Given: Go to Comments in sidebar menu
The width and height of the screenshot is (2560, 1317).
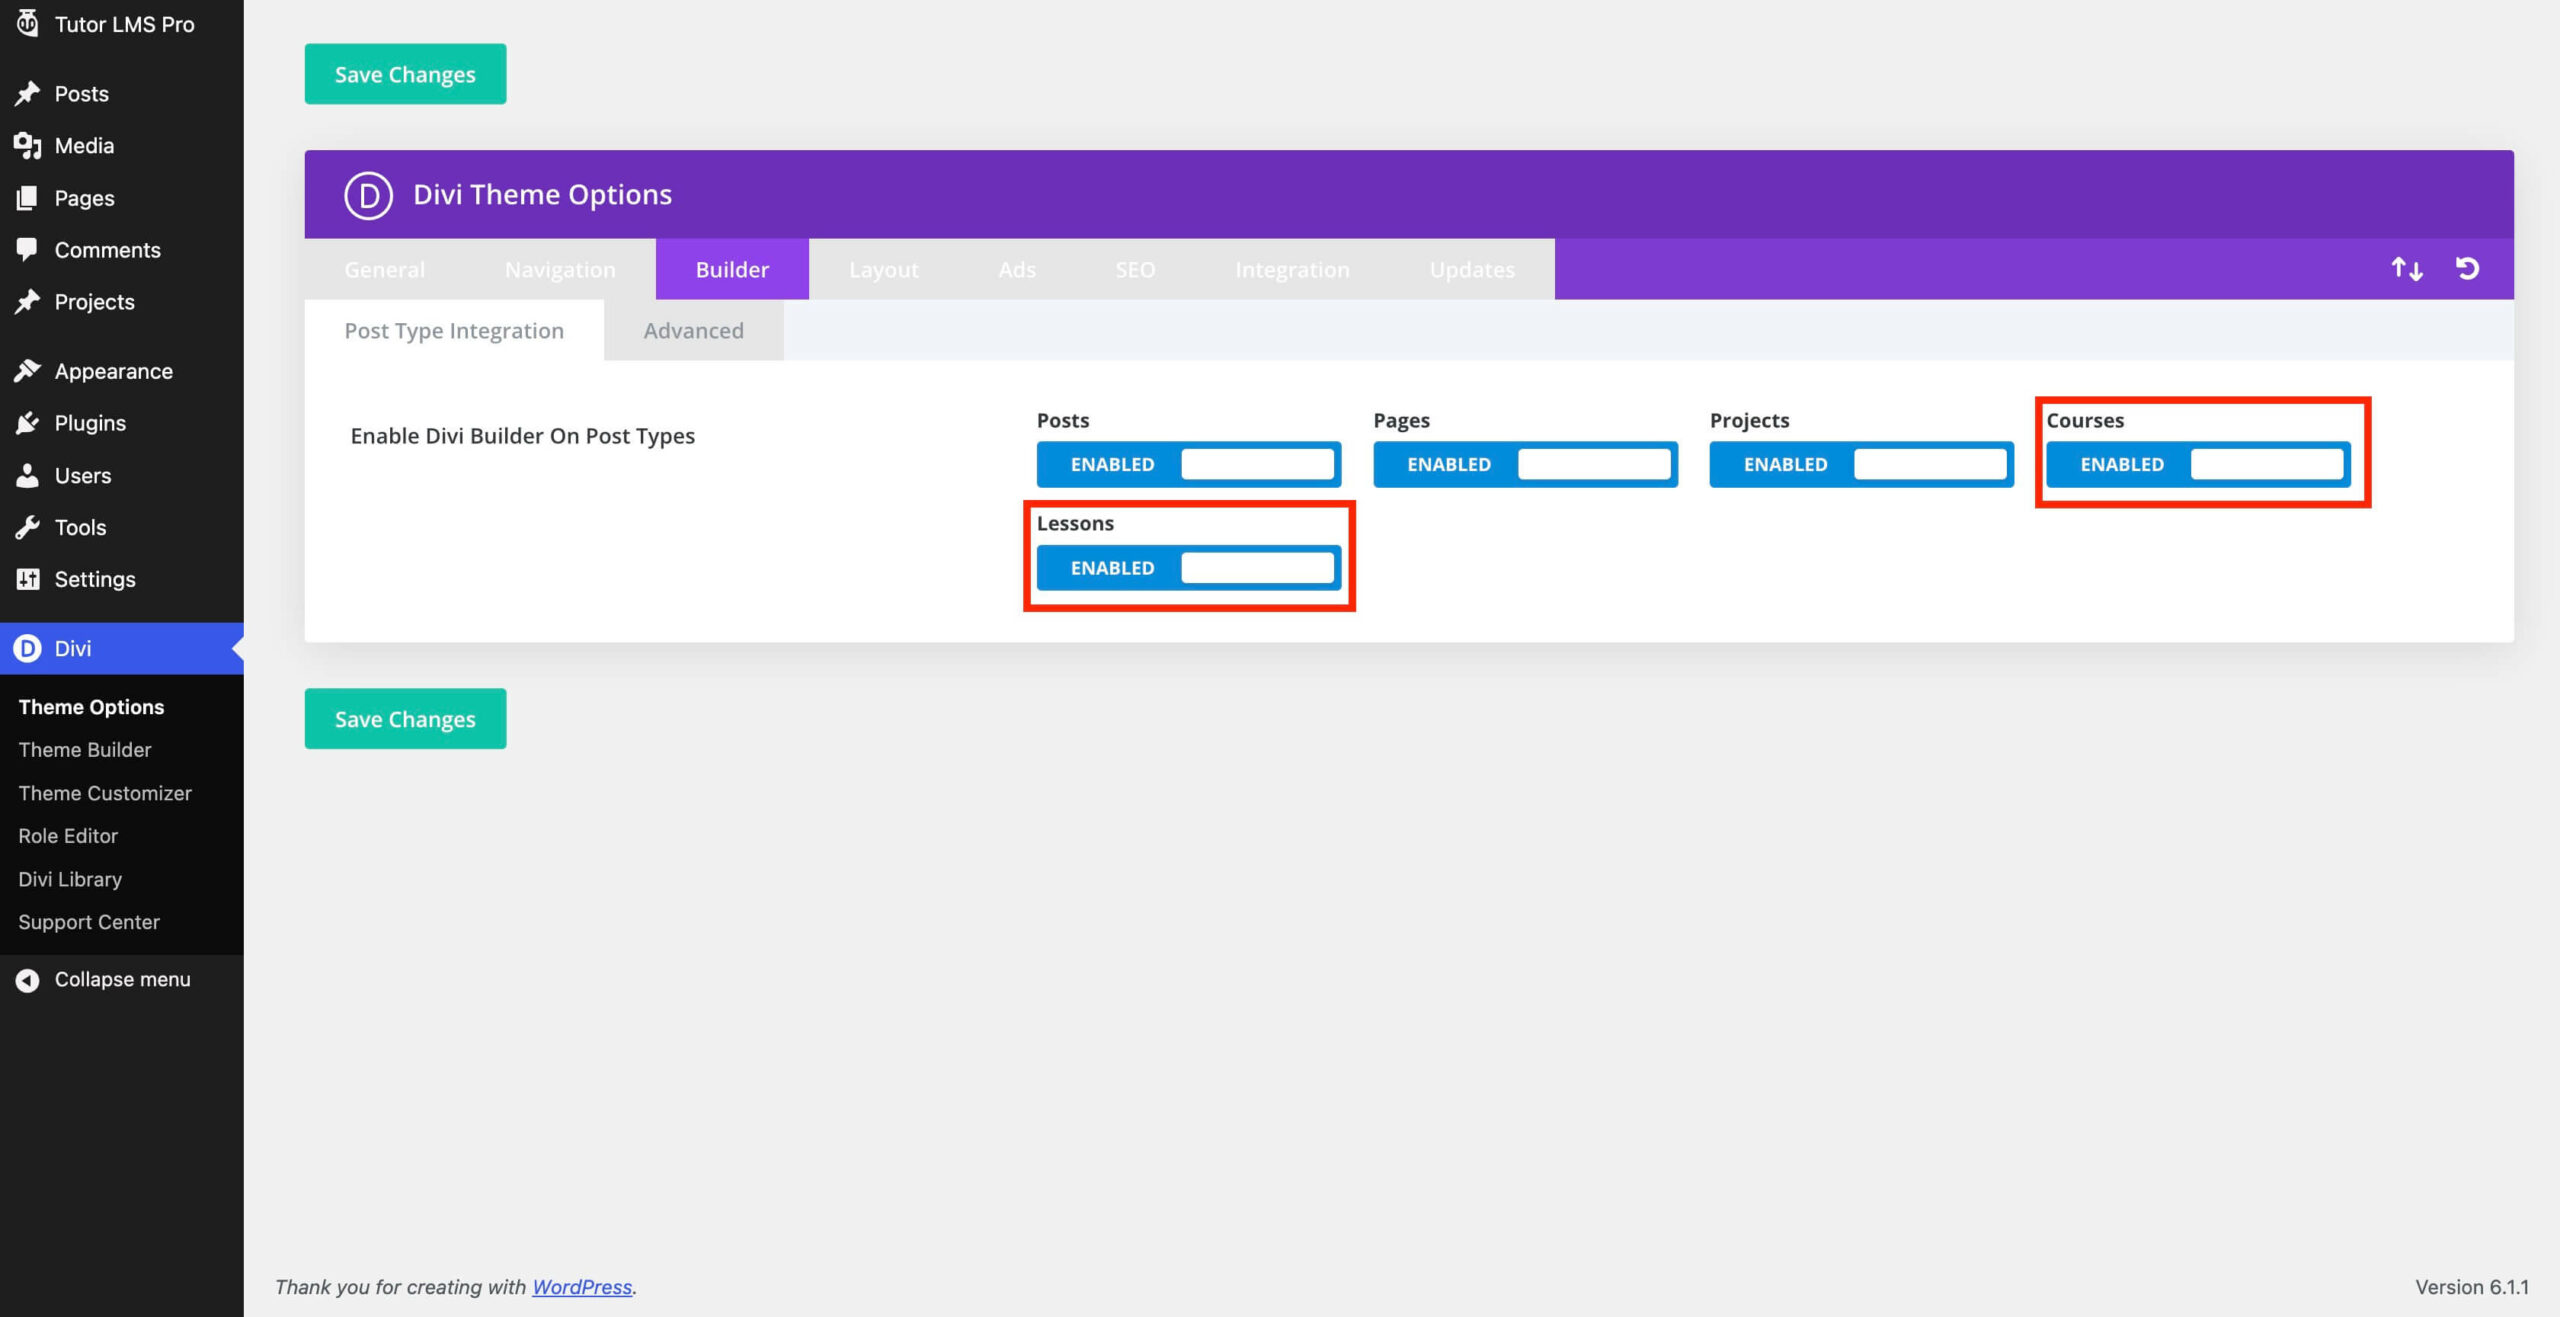Looking at the screenshot, I should tap(122, 250).
